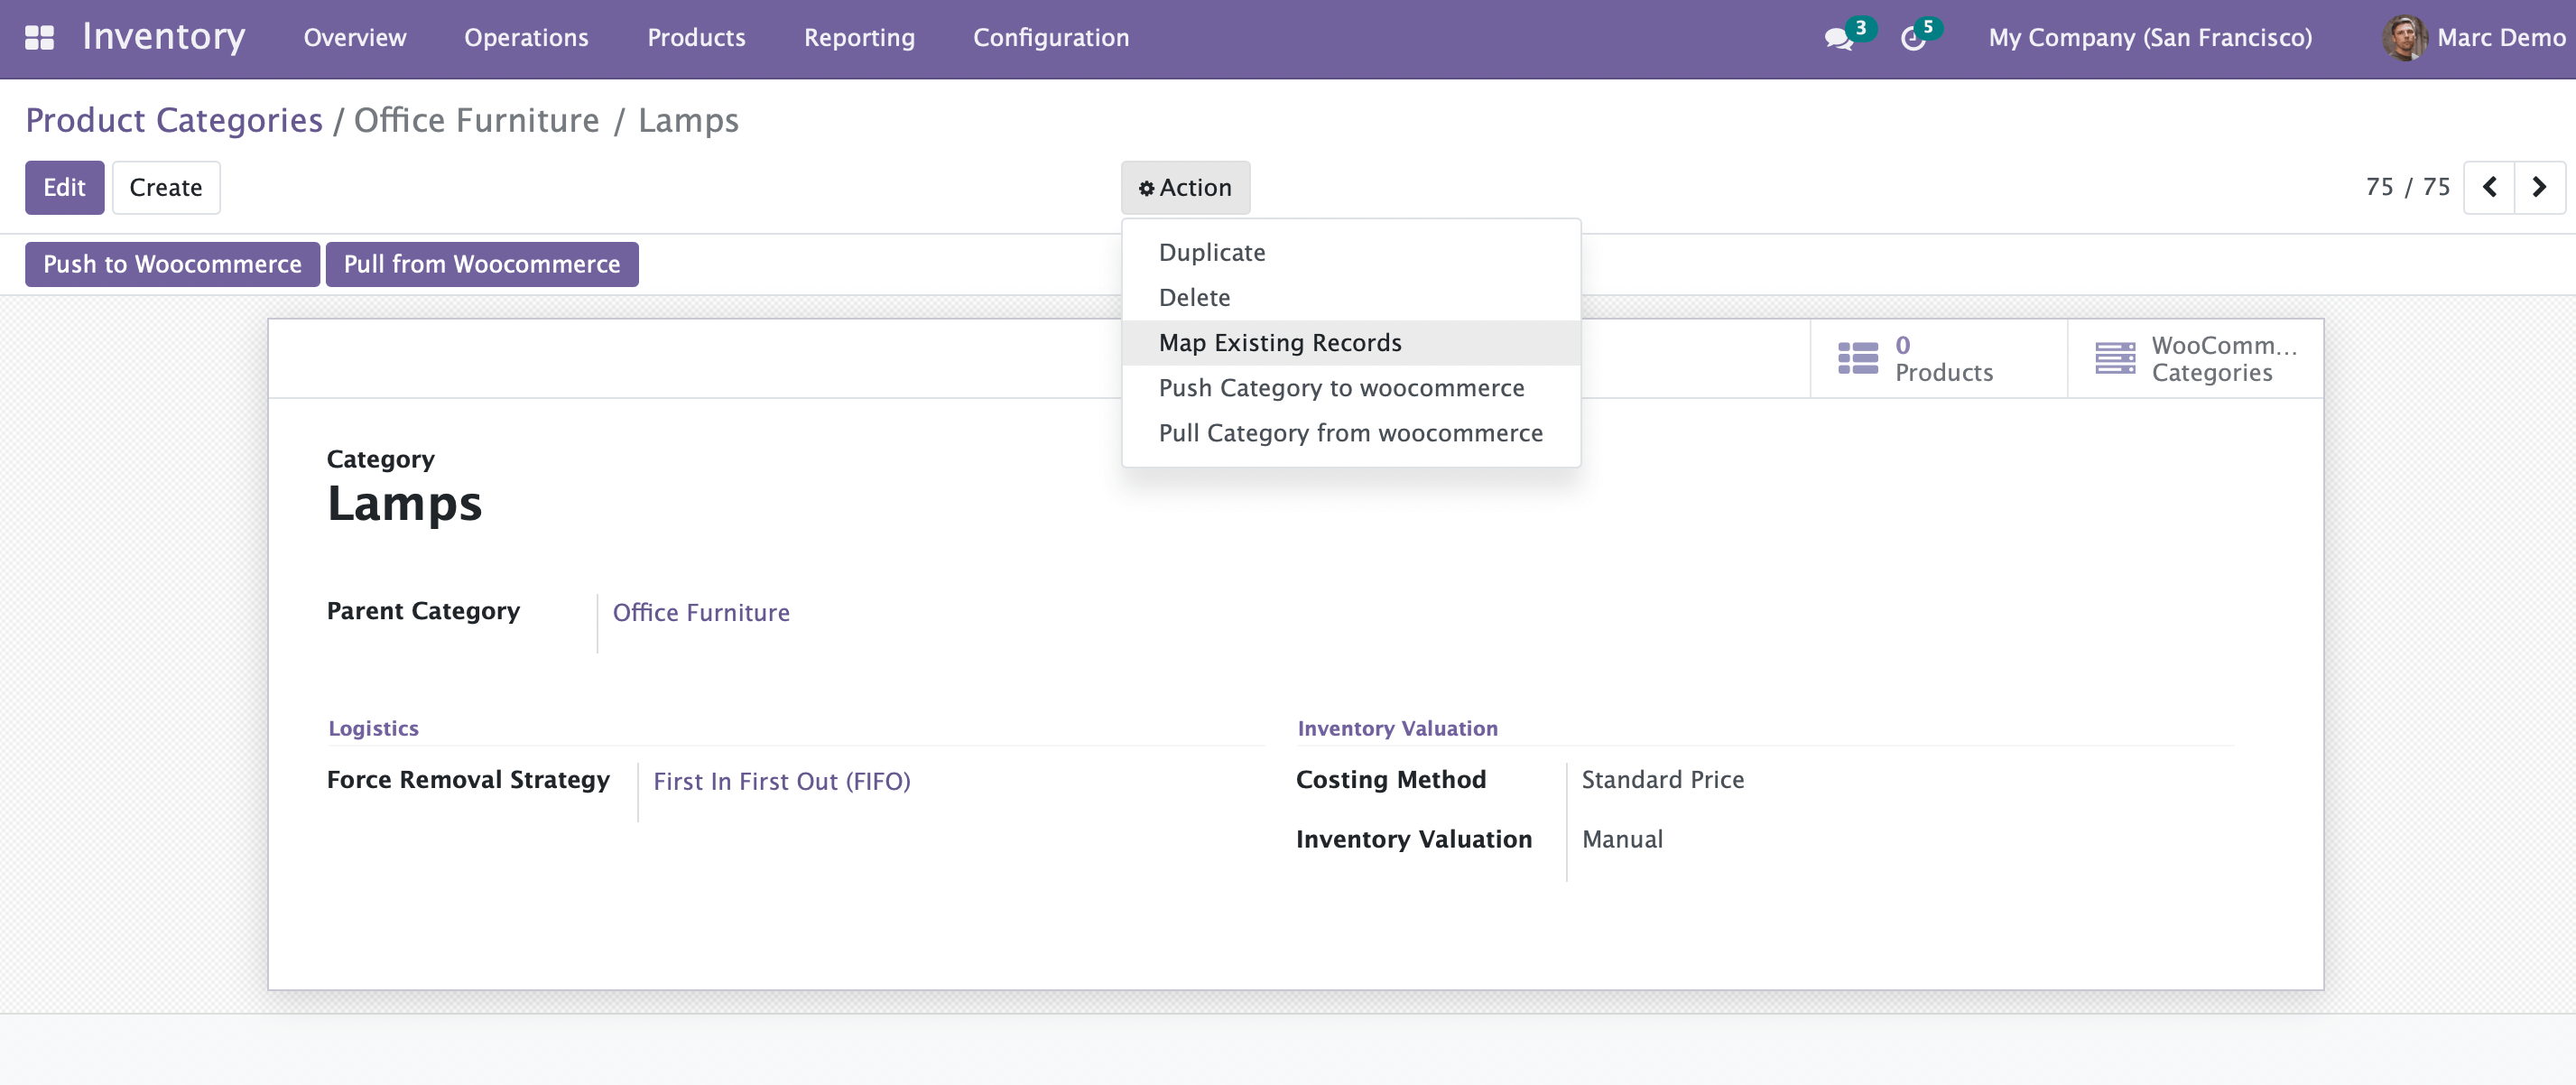Go to next record with right chevron
The height and width of the screenshot is (1085, 2576).
pyautogui.click(x=2539, y=187)
